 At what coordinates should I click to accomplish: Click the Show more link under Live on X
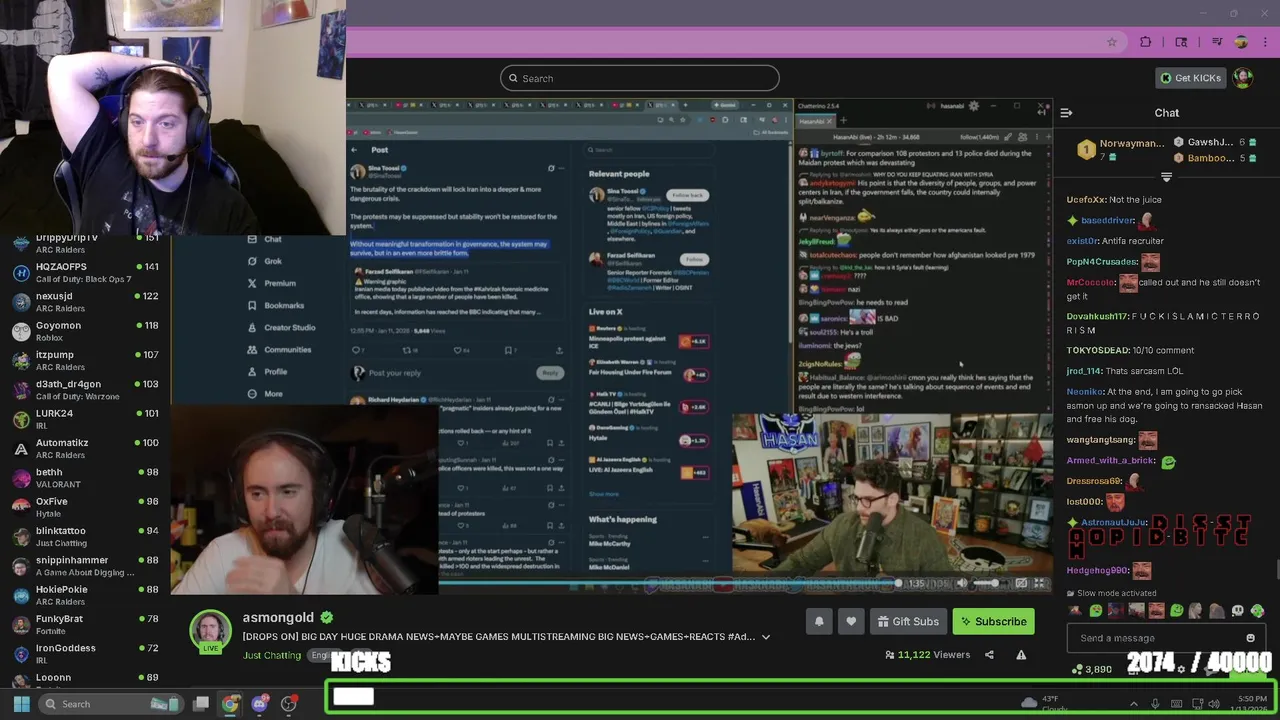[603, 494]
